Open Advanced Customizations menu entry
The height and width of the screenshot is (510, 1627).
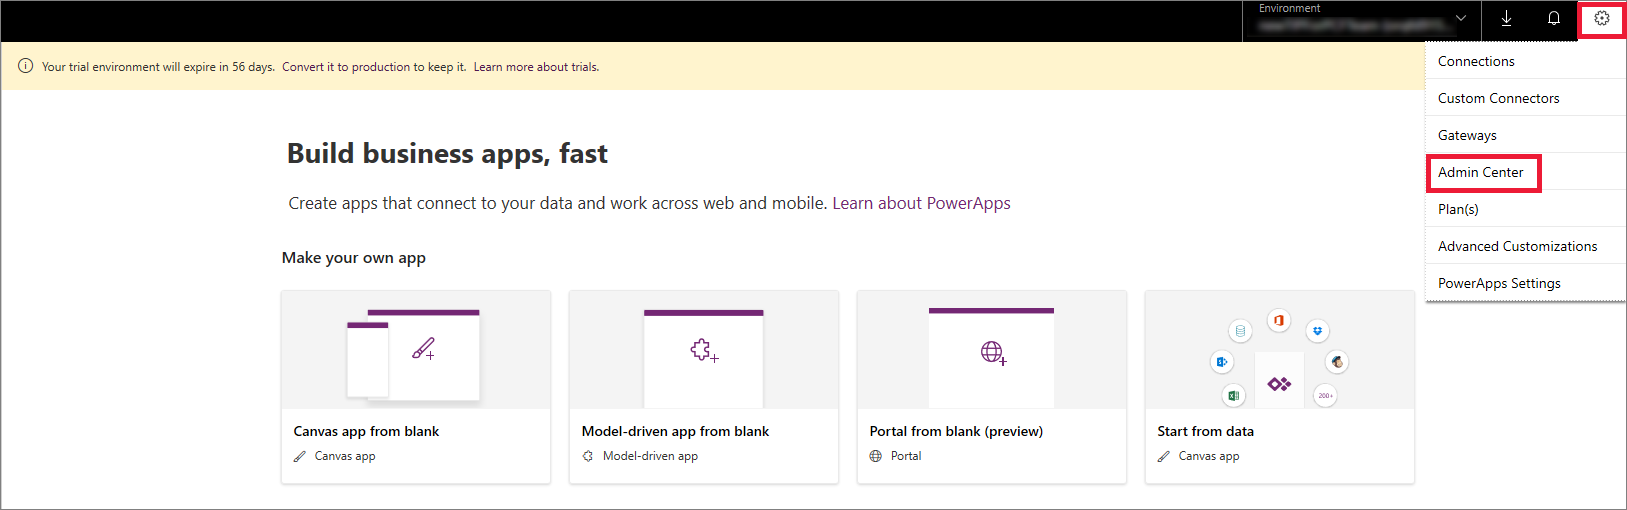click(1517, 246)
